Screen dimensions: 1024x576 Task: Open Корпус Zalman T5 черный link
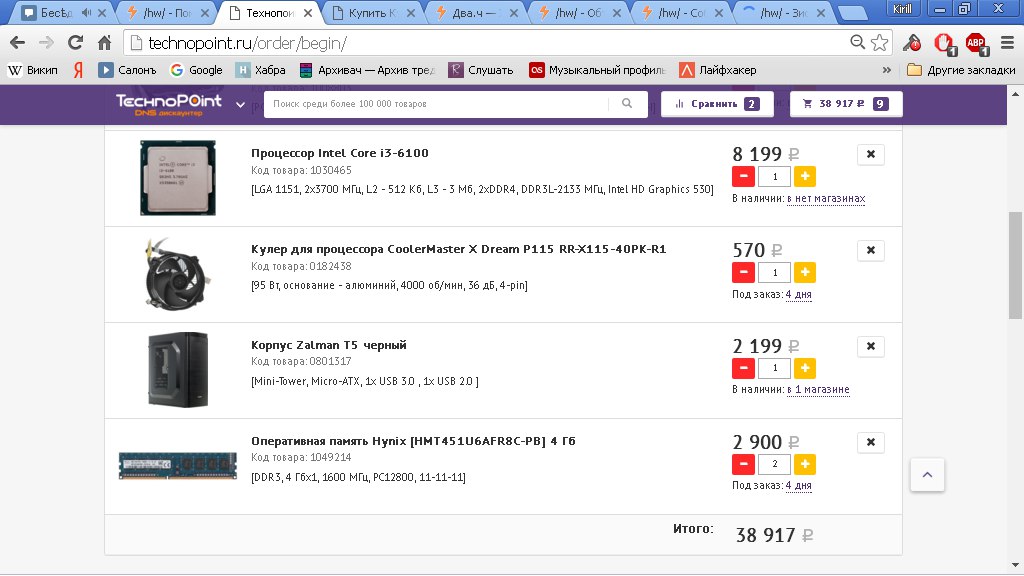point(328,345)
